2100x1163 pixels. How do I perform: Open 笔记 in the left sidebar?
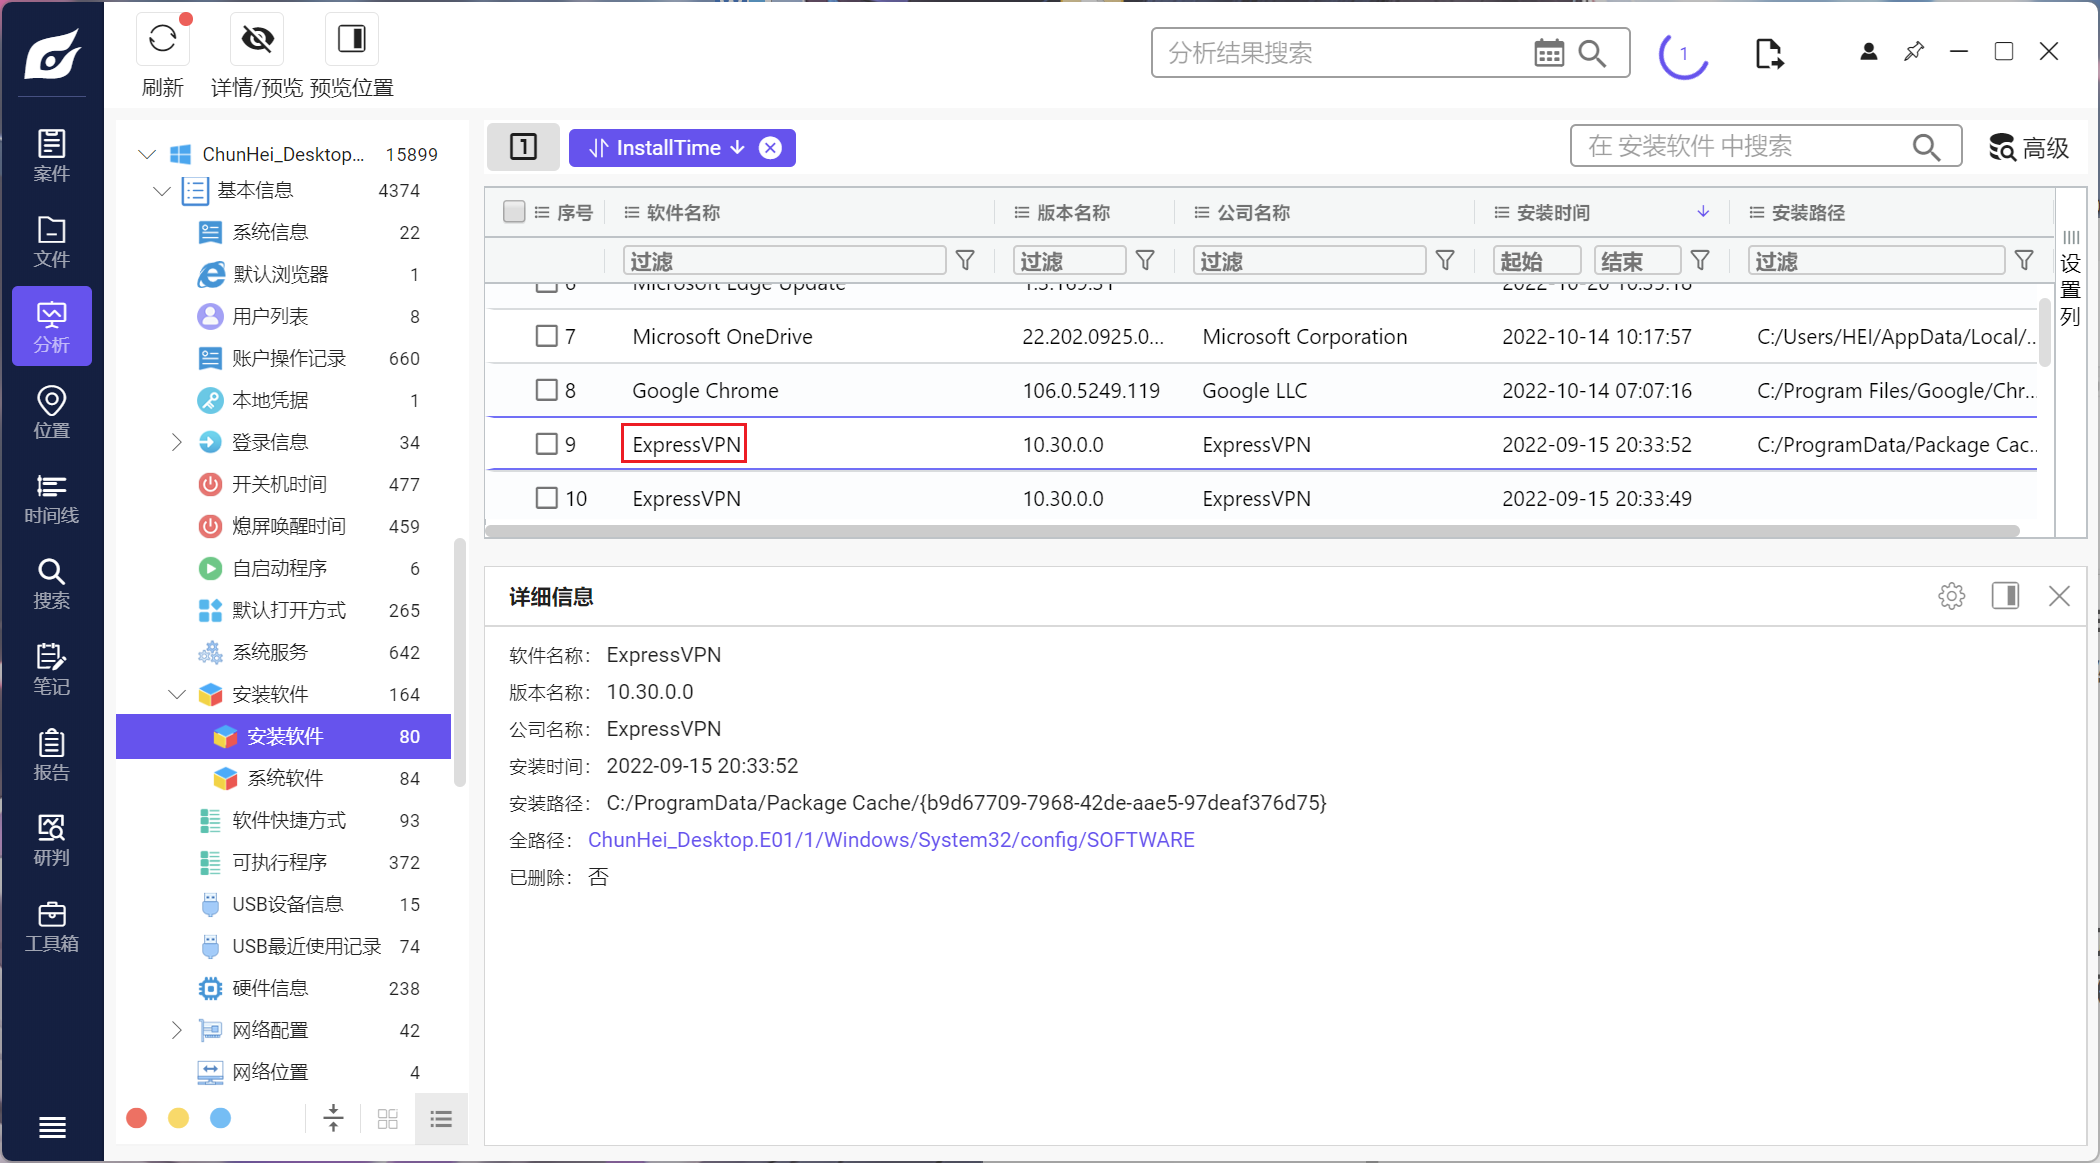[52, 669]
